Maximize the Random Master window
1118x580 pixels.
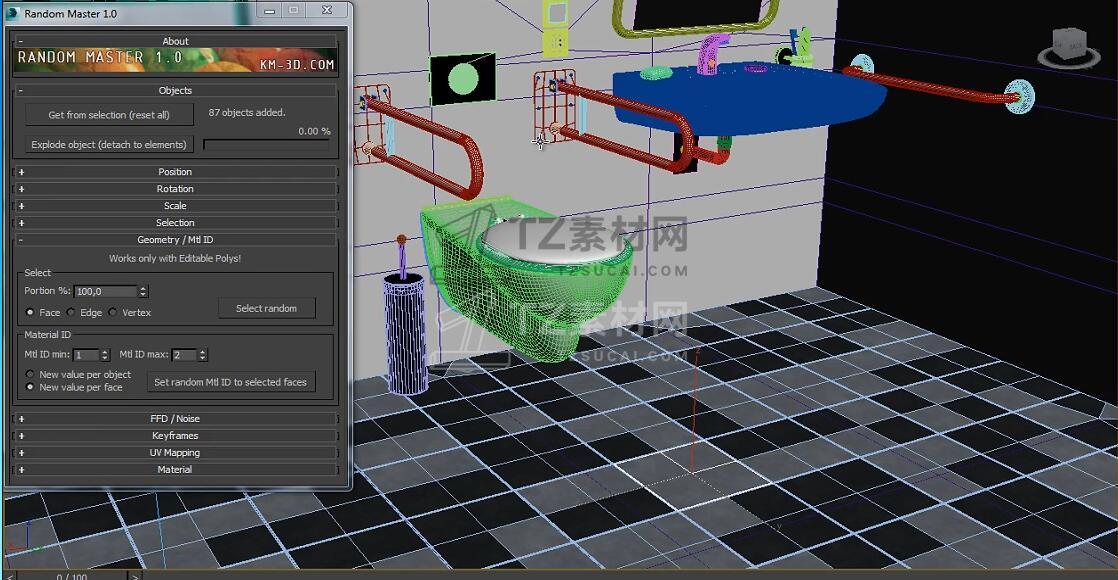pyautogui.click(x=294, y=10)
